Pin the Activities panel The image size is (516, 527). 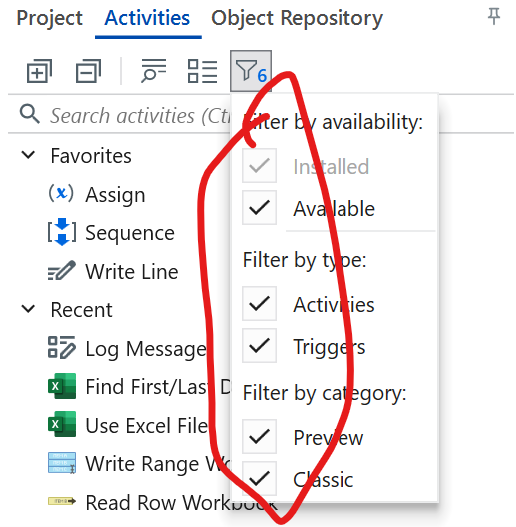(493, 16)
